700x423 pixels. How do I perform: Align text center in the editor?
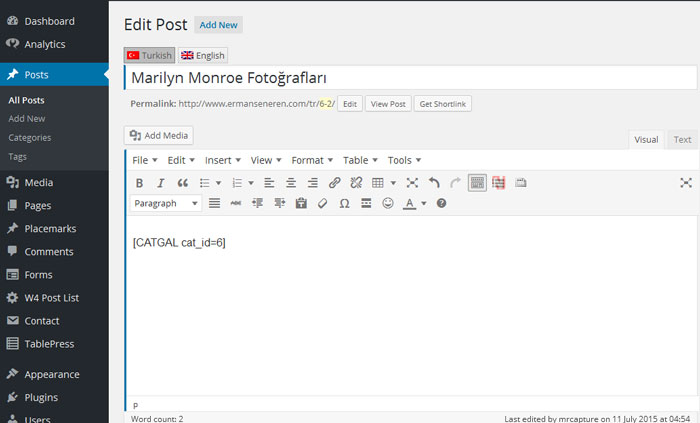point(291,183)
